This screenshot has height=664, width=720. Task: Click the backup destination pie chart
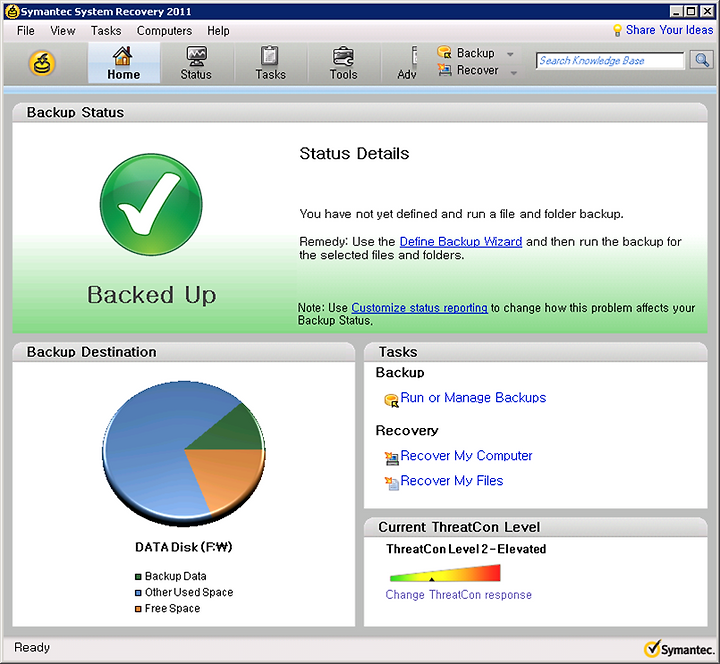[x=184, y=453]
